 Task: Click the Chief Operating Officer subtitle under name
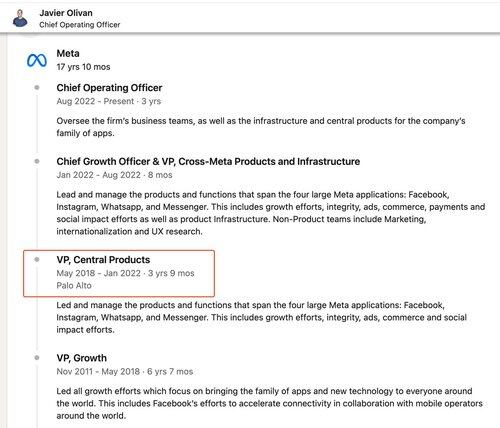point(80,25)
